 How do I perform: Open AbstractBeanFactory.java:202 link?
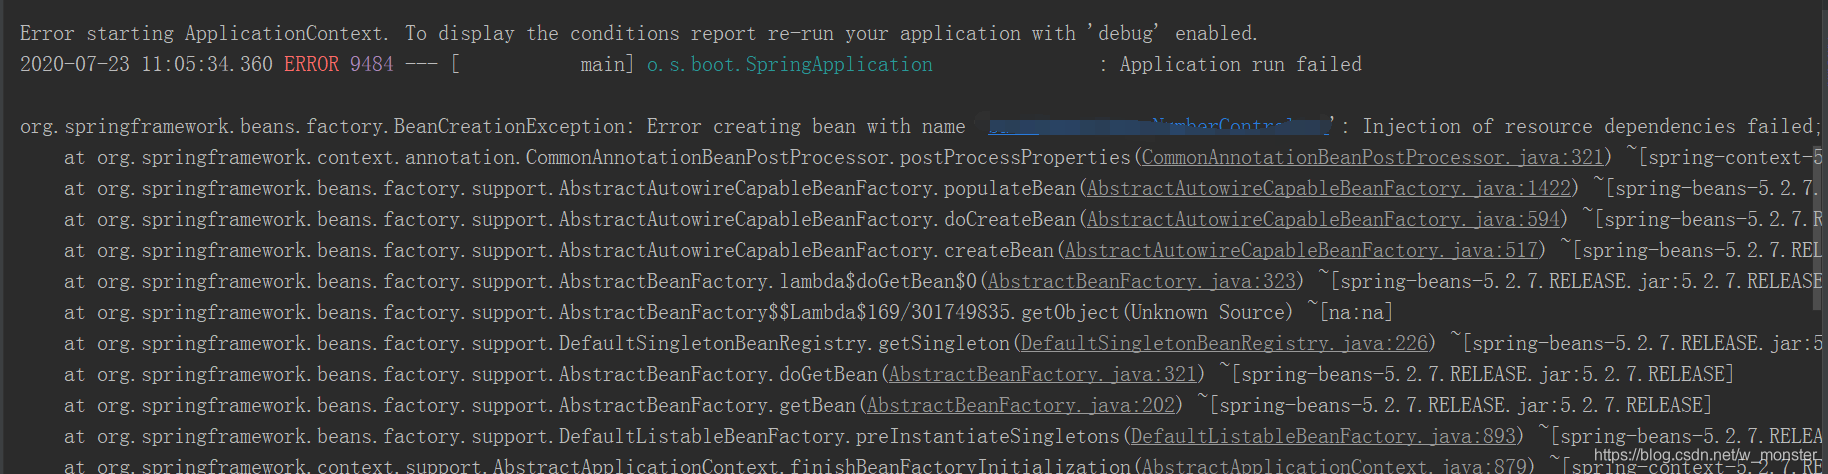click(1021, 405)
